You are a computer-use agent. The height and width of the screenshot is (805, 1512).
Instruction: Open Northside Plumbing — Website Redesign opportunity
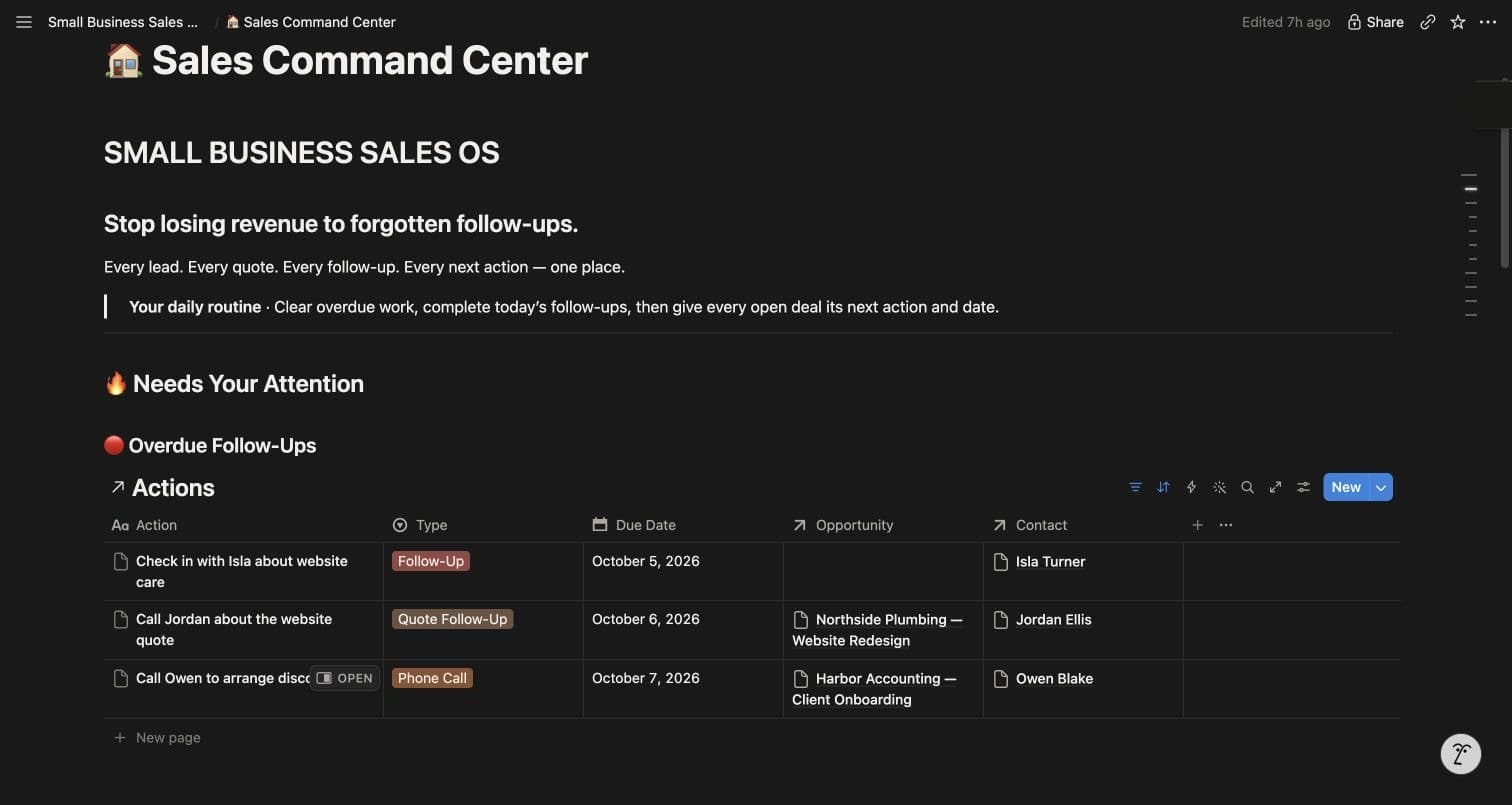(x=877, y=630)
